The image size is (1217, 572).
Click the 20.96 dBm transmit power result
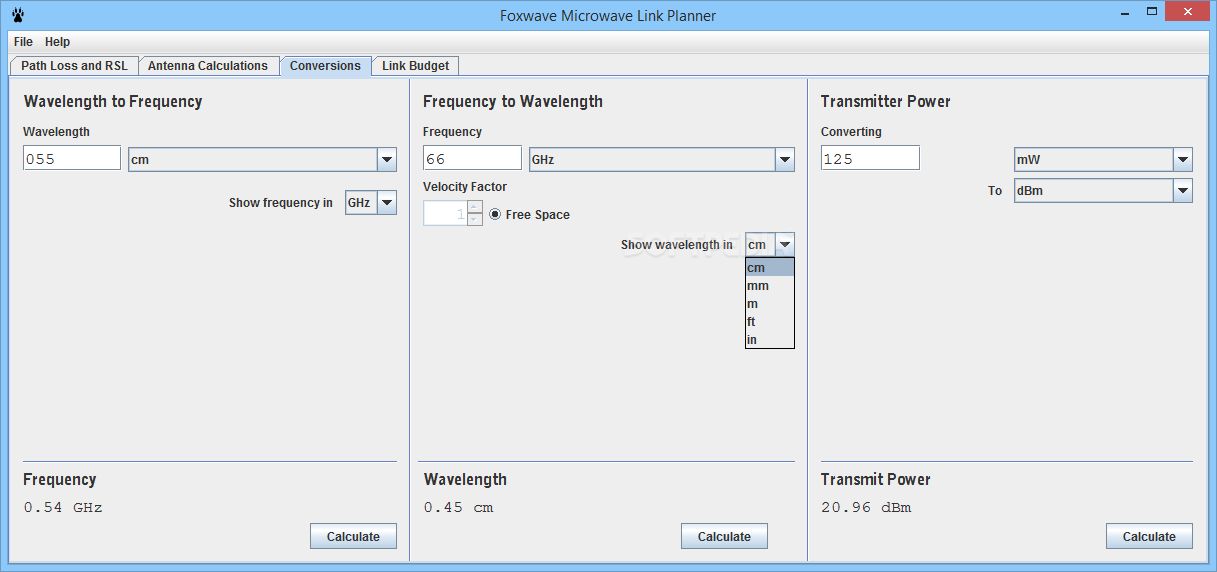866,508
